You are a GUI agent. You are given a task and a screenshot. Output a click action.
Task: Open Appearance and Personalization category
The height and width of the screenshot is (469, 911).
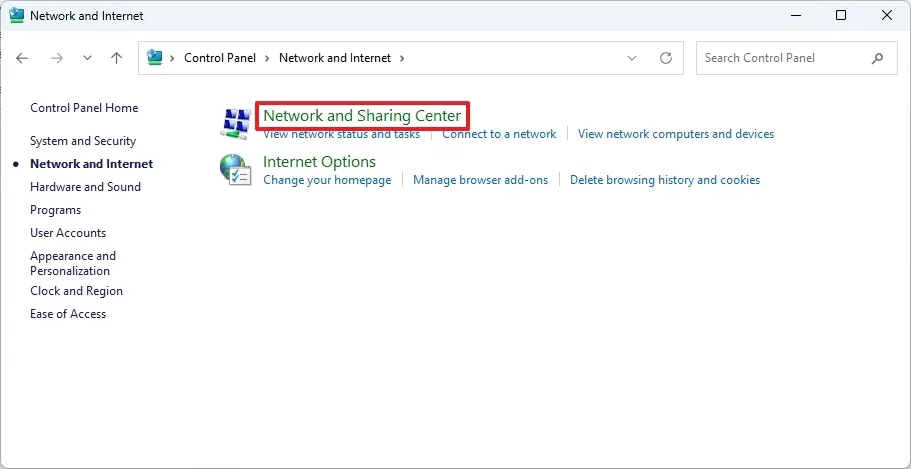pyautogui.click(x=73, y=263)
